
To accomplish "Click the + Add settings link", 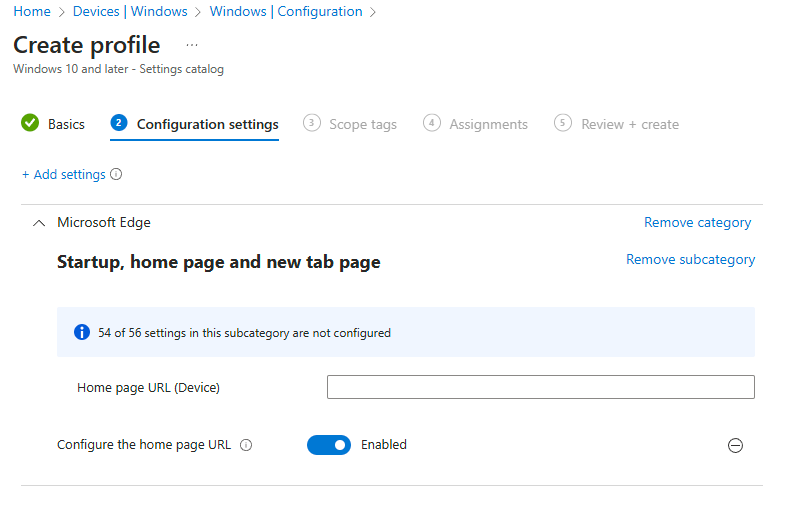I will pos(63,174).
